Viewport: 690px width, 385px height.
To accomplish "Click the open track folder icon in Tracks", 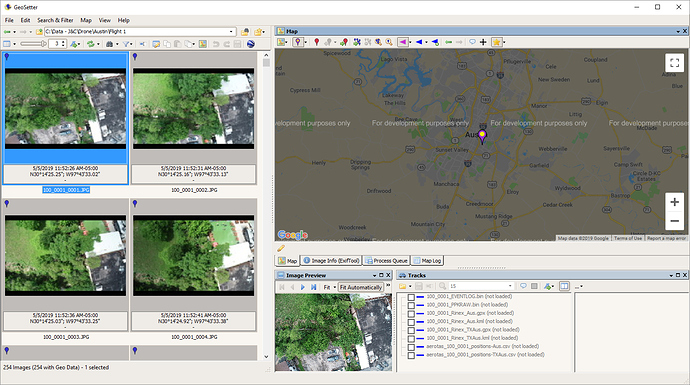I will pyautogui.click(x=402, y=286).
